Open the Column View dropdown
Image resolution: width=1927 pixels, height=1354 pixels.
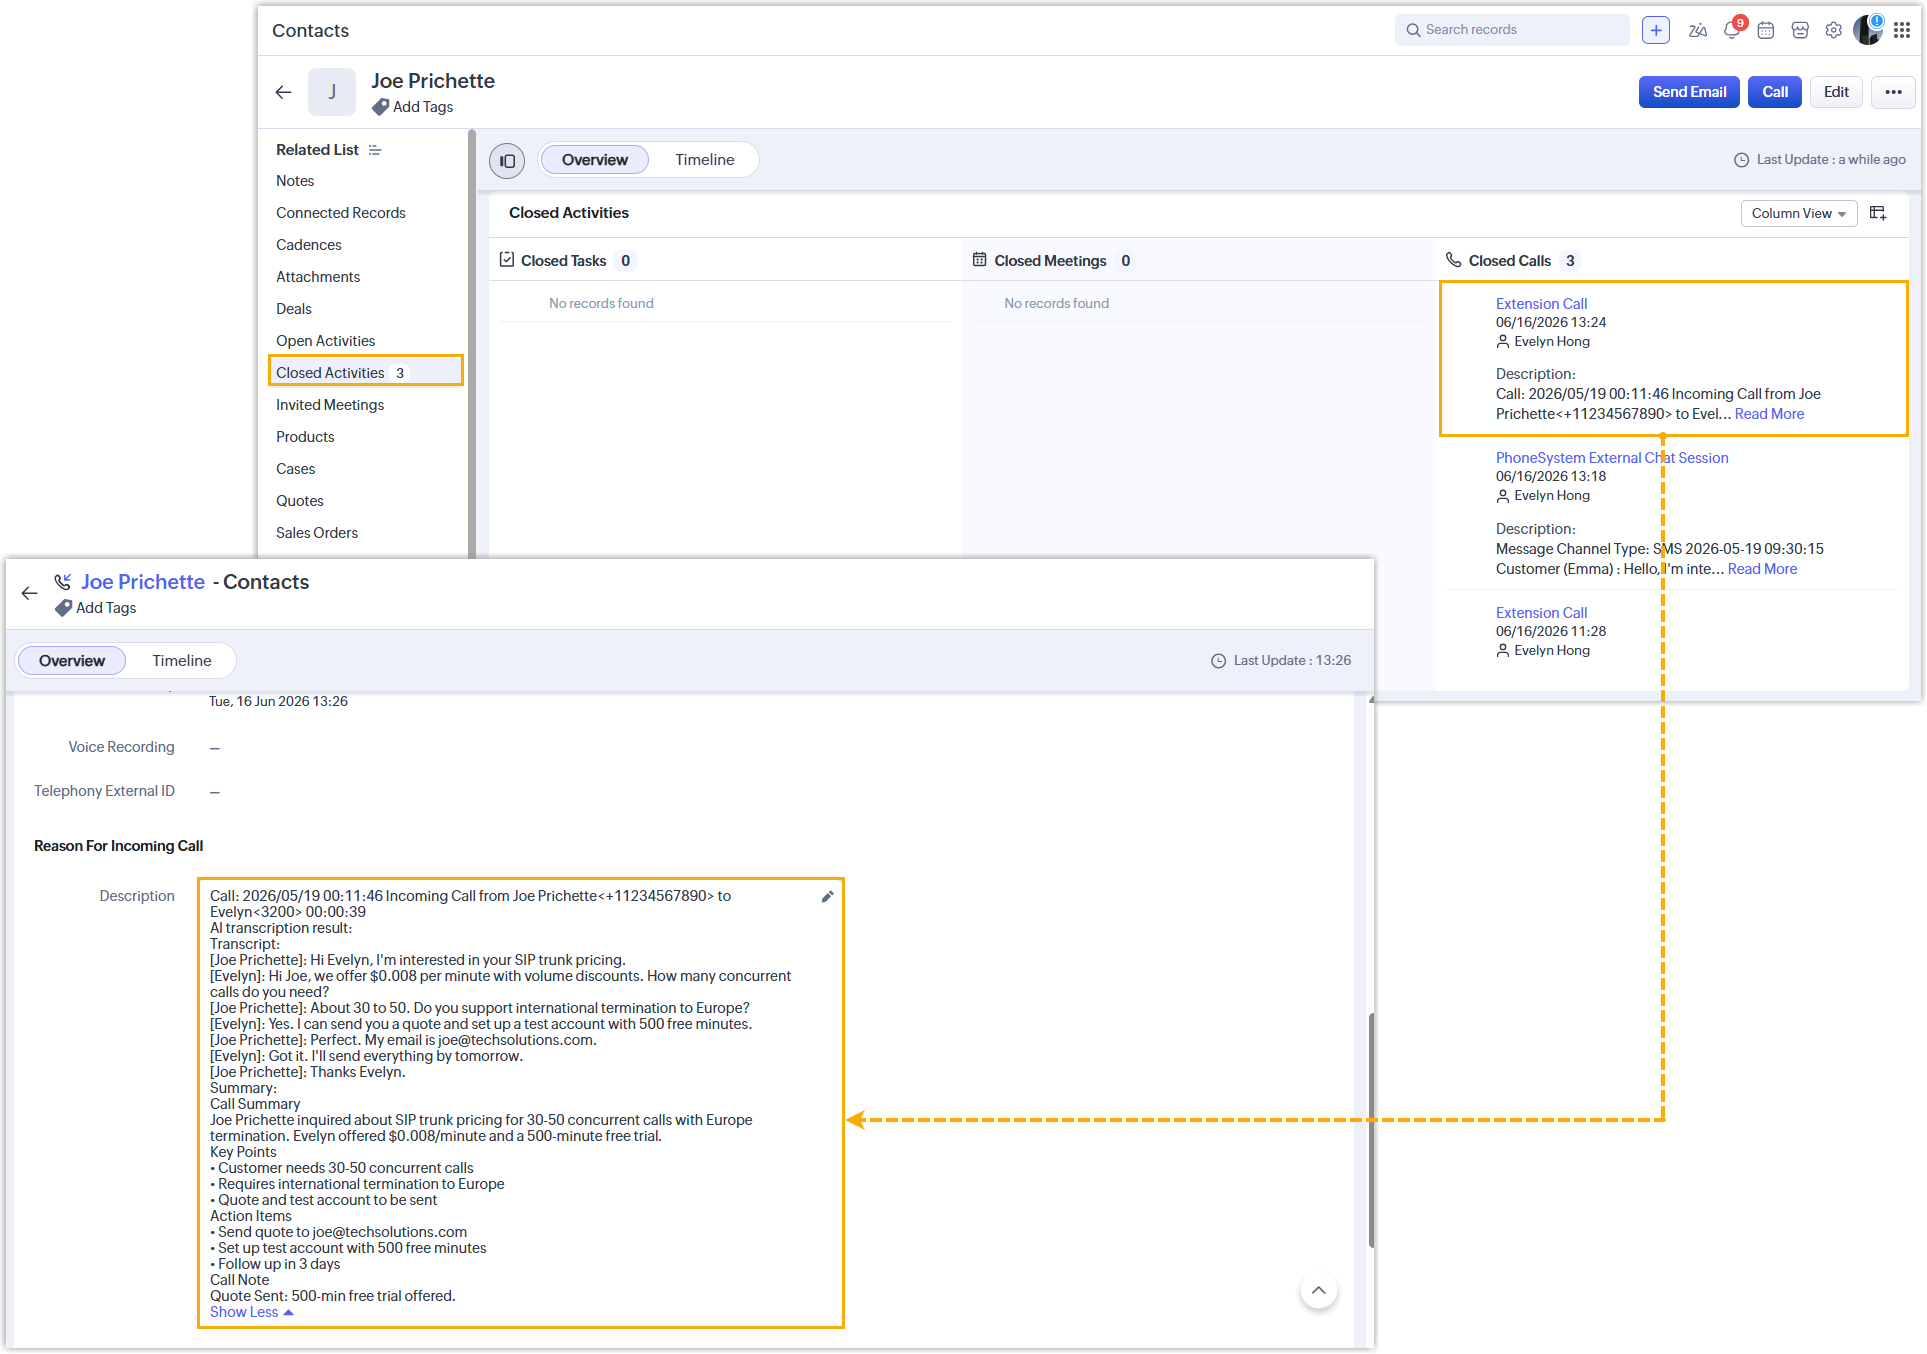click(x=1798, y=213)
